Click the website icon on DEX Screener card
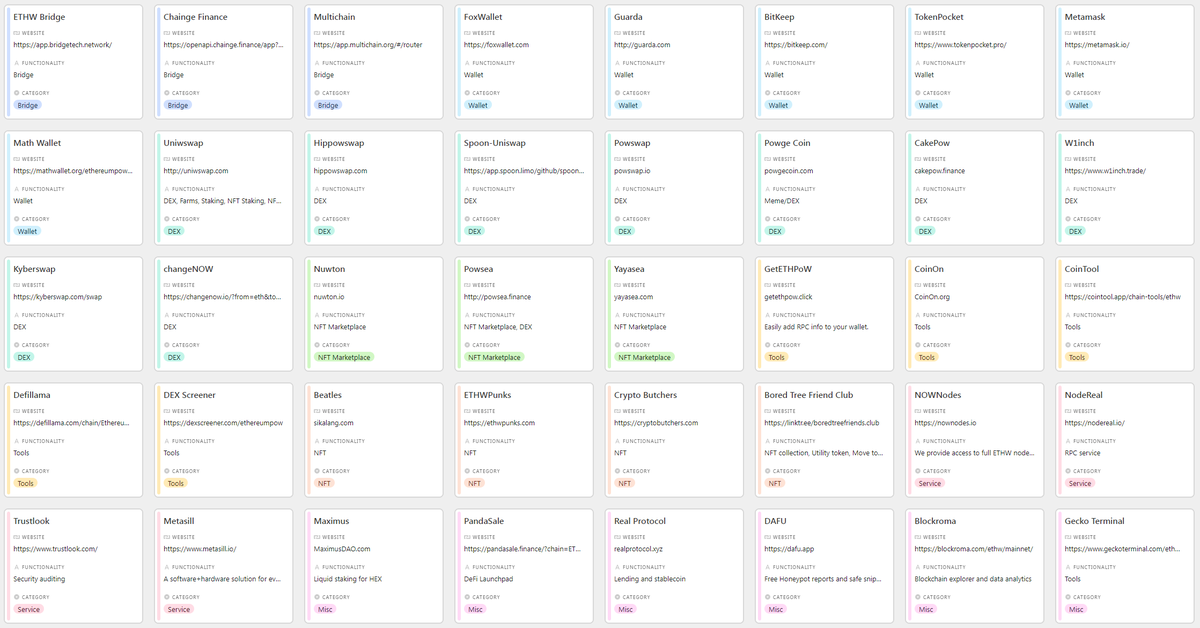This screenshot has width=1200, height=628. pos(167,411)
